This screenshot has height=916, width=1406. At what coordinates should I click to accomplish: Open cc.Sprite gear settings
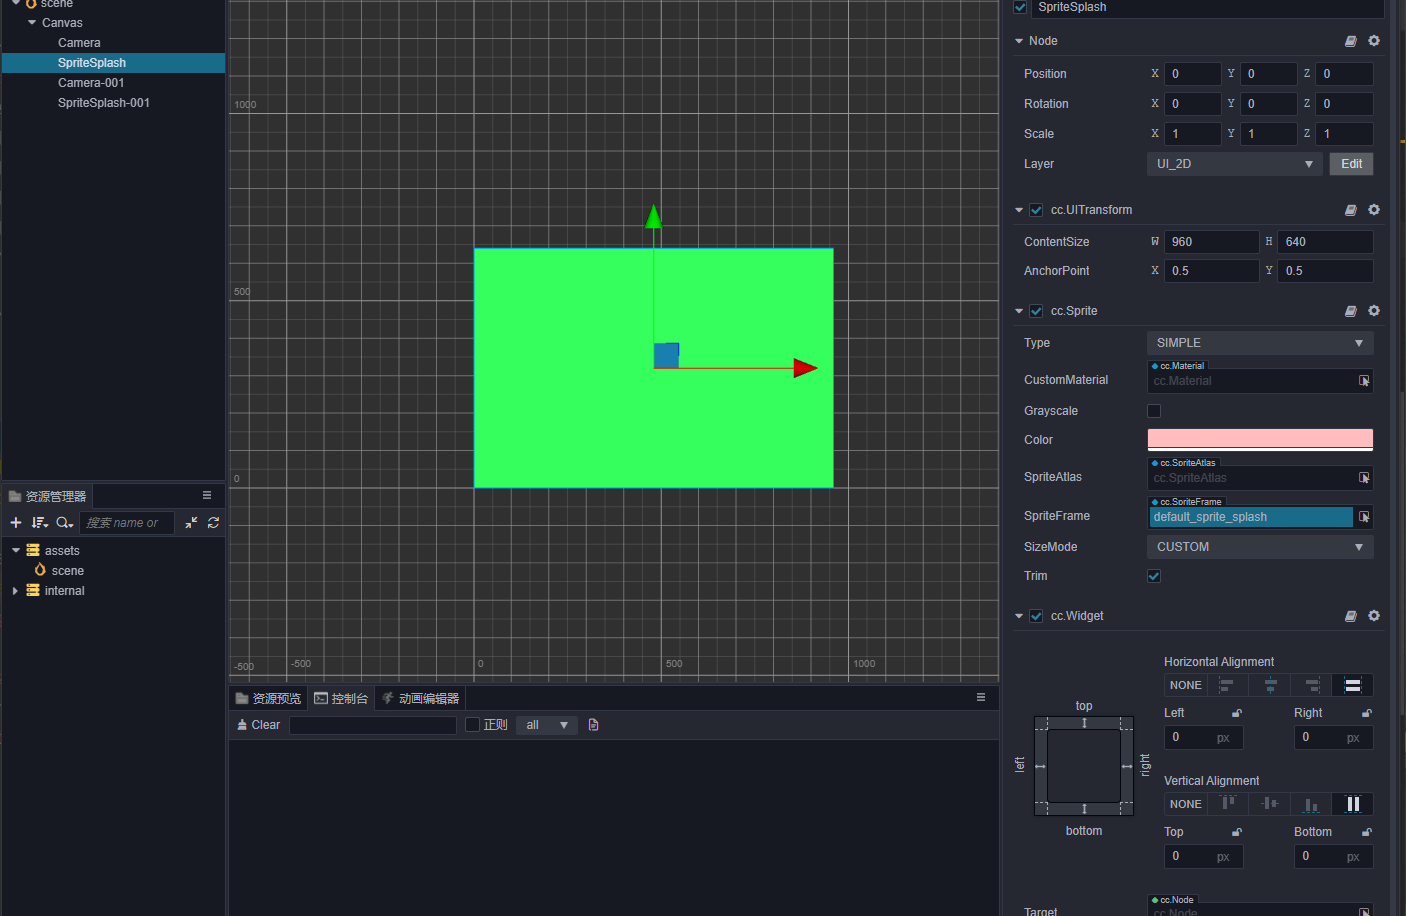click(x=1374, y=311)
